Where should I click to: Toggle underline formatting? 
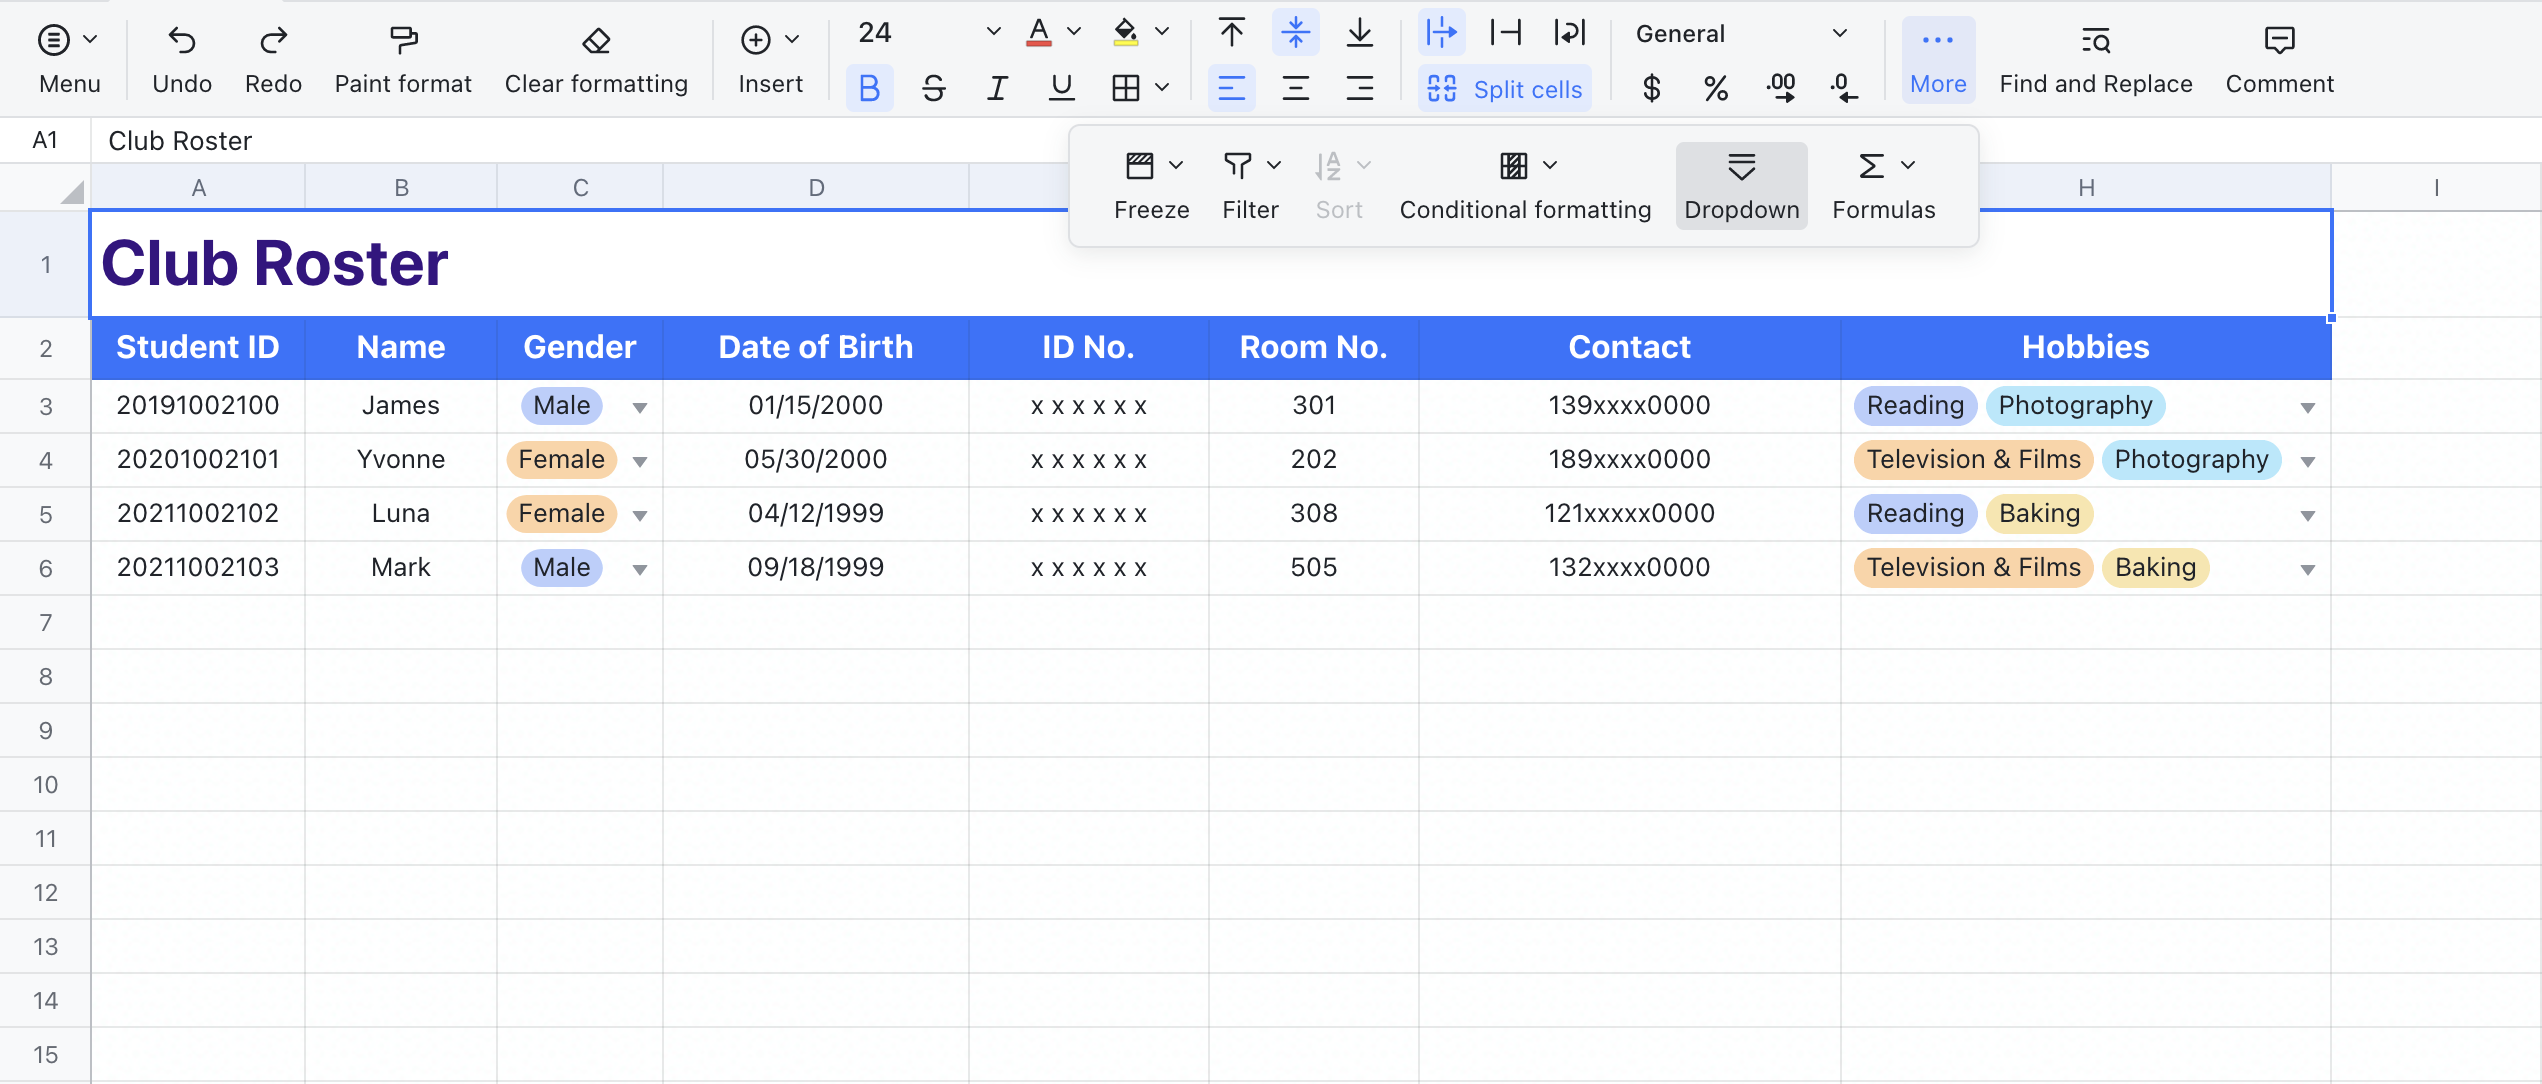tap(1061, 89)
